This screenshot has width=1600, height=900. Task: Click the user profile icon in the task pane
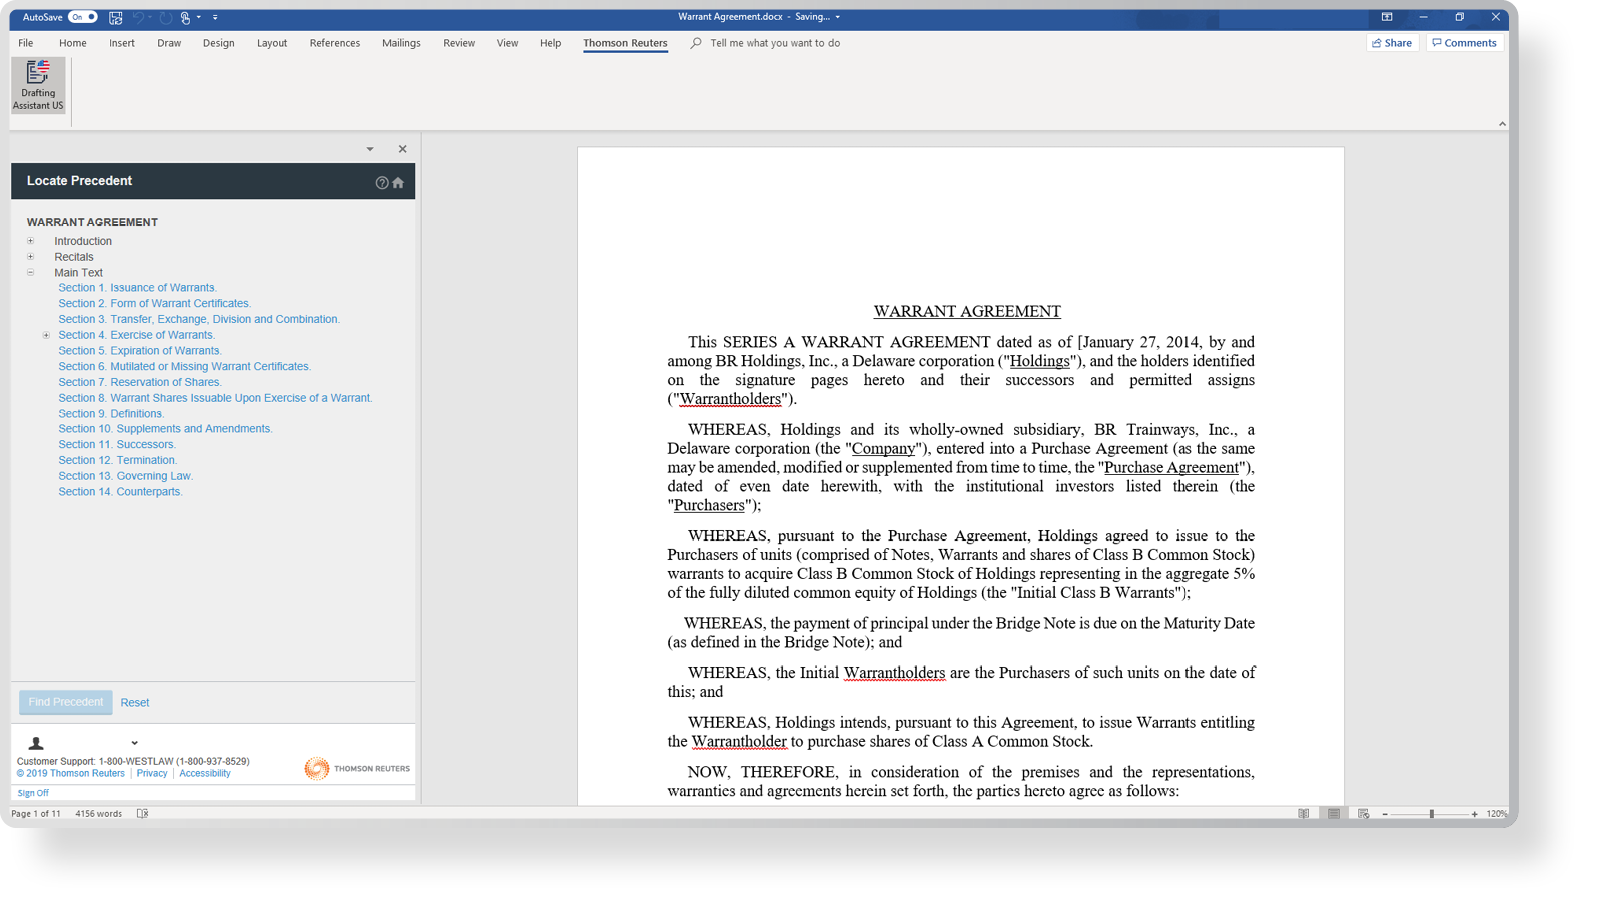36,743
